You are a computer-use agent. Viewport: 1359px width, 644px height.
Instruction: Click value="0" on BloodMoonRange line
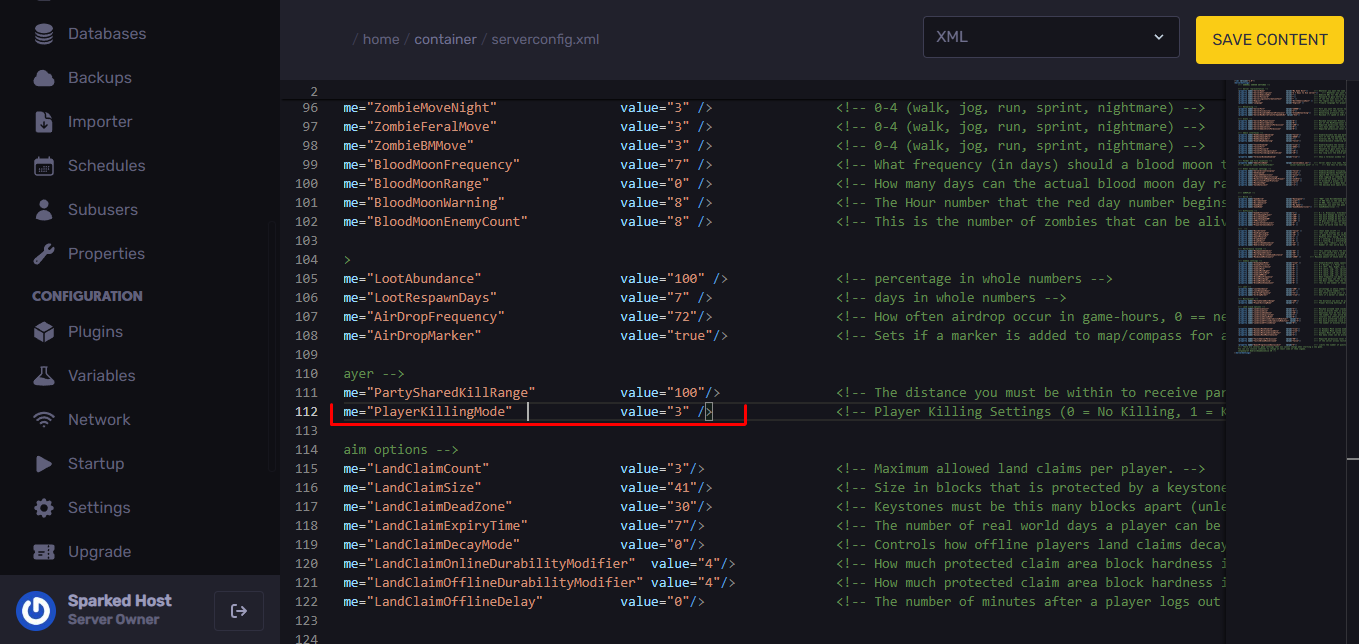tap(655, 184)
